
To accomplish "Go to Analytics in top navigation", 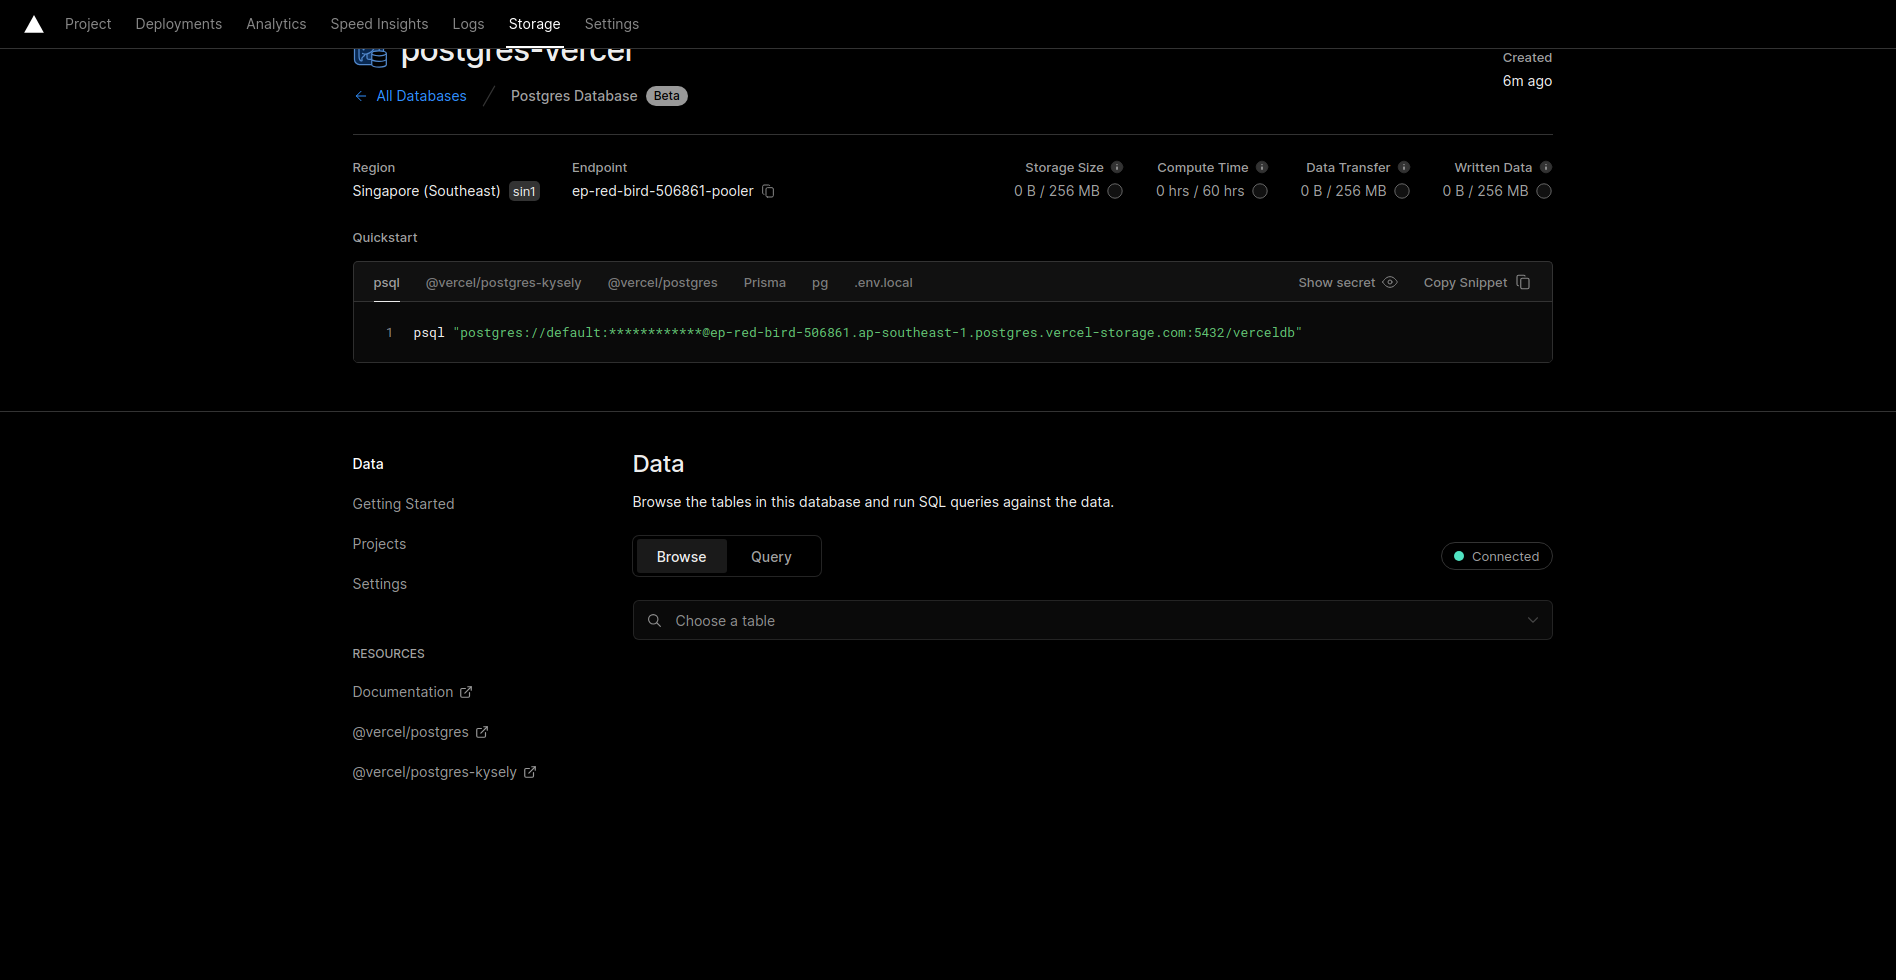I will [276, 24].
